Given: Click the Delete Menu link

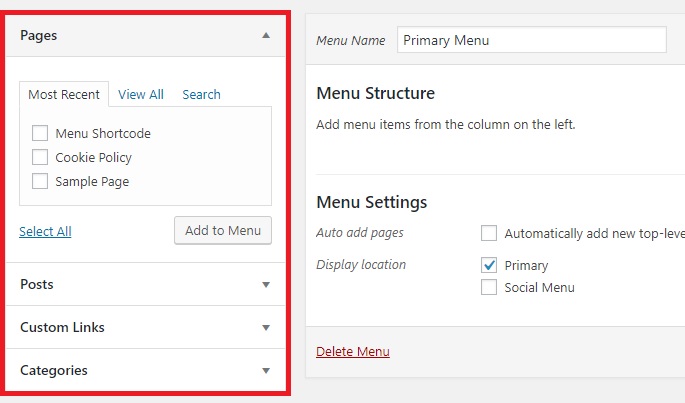Looking at the screenshot, I should (353, 351).
